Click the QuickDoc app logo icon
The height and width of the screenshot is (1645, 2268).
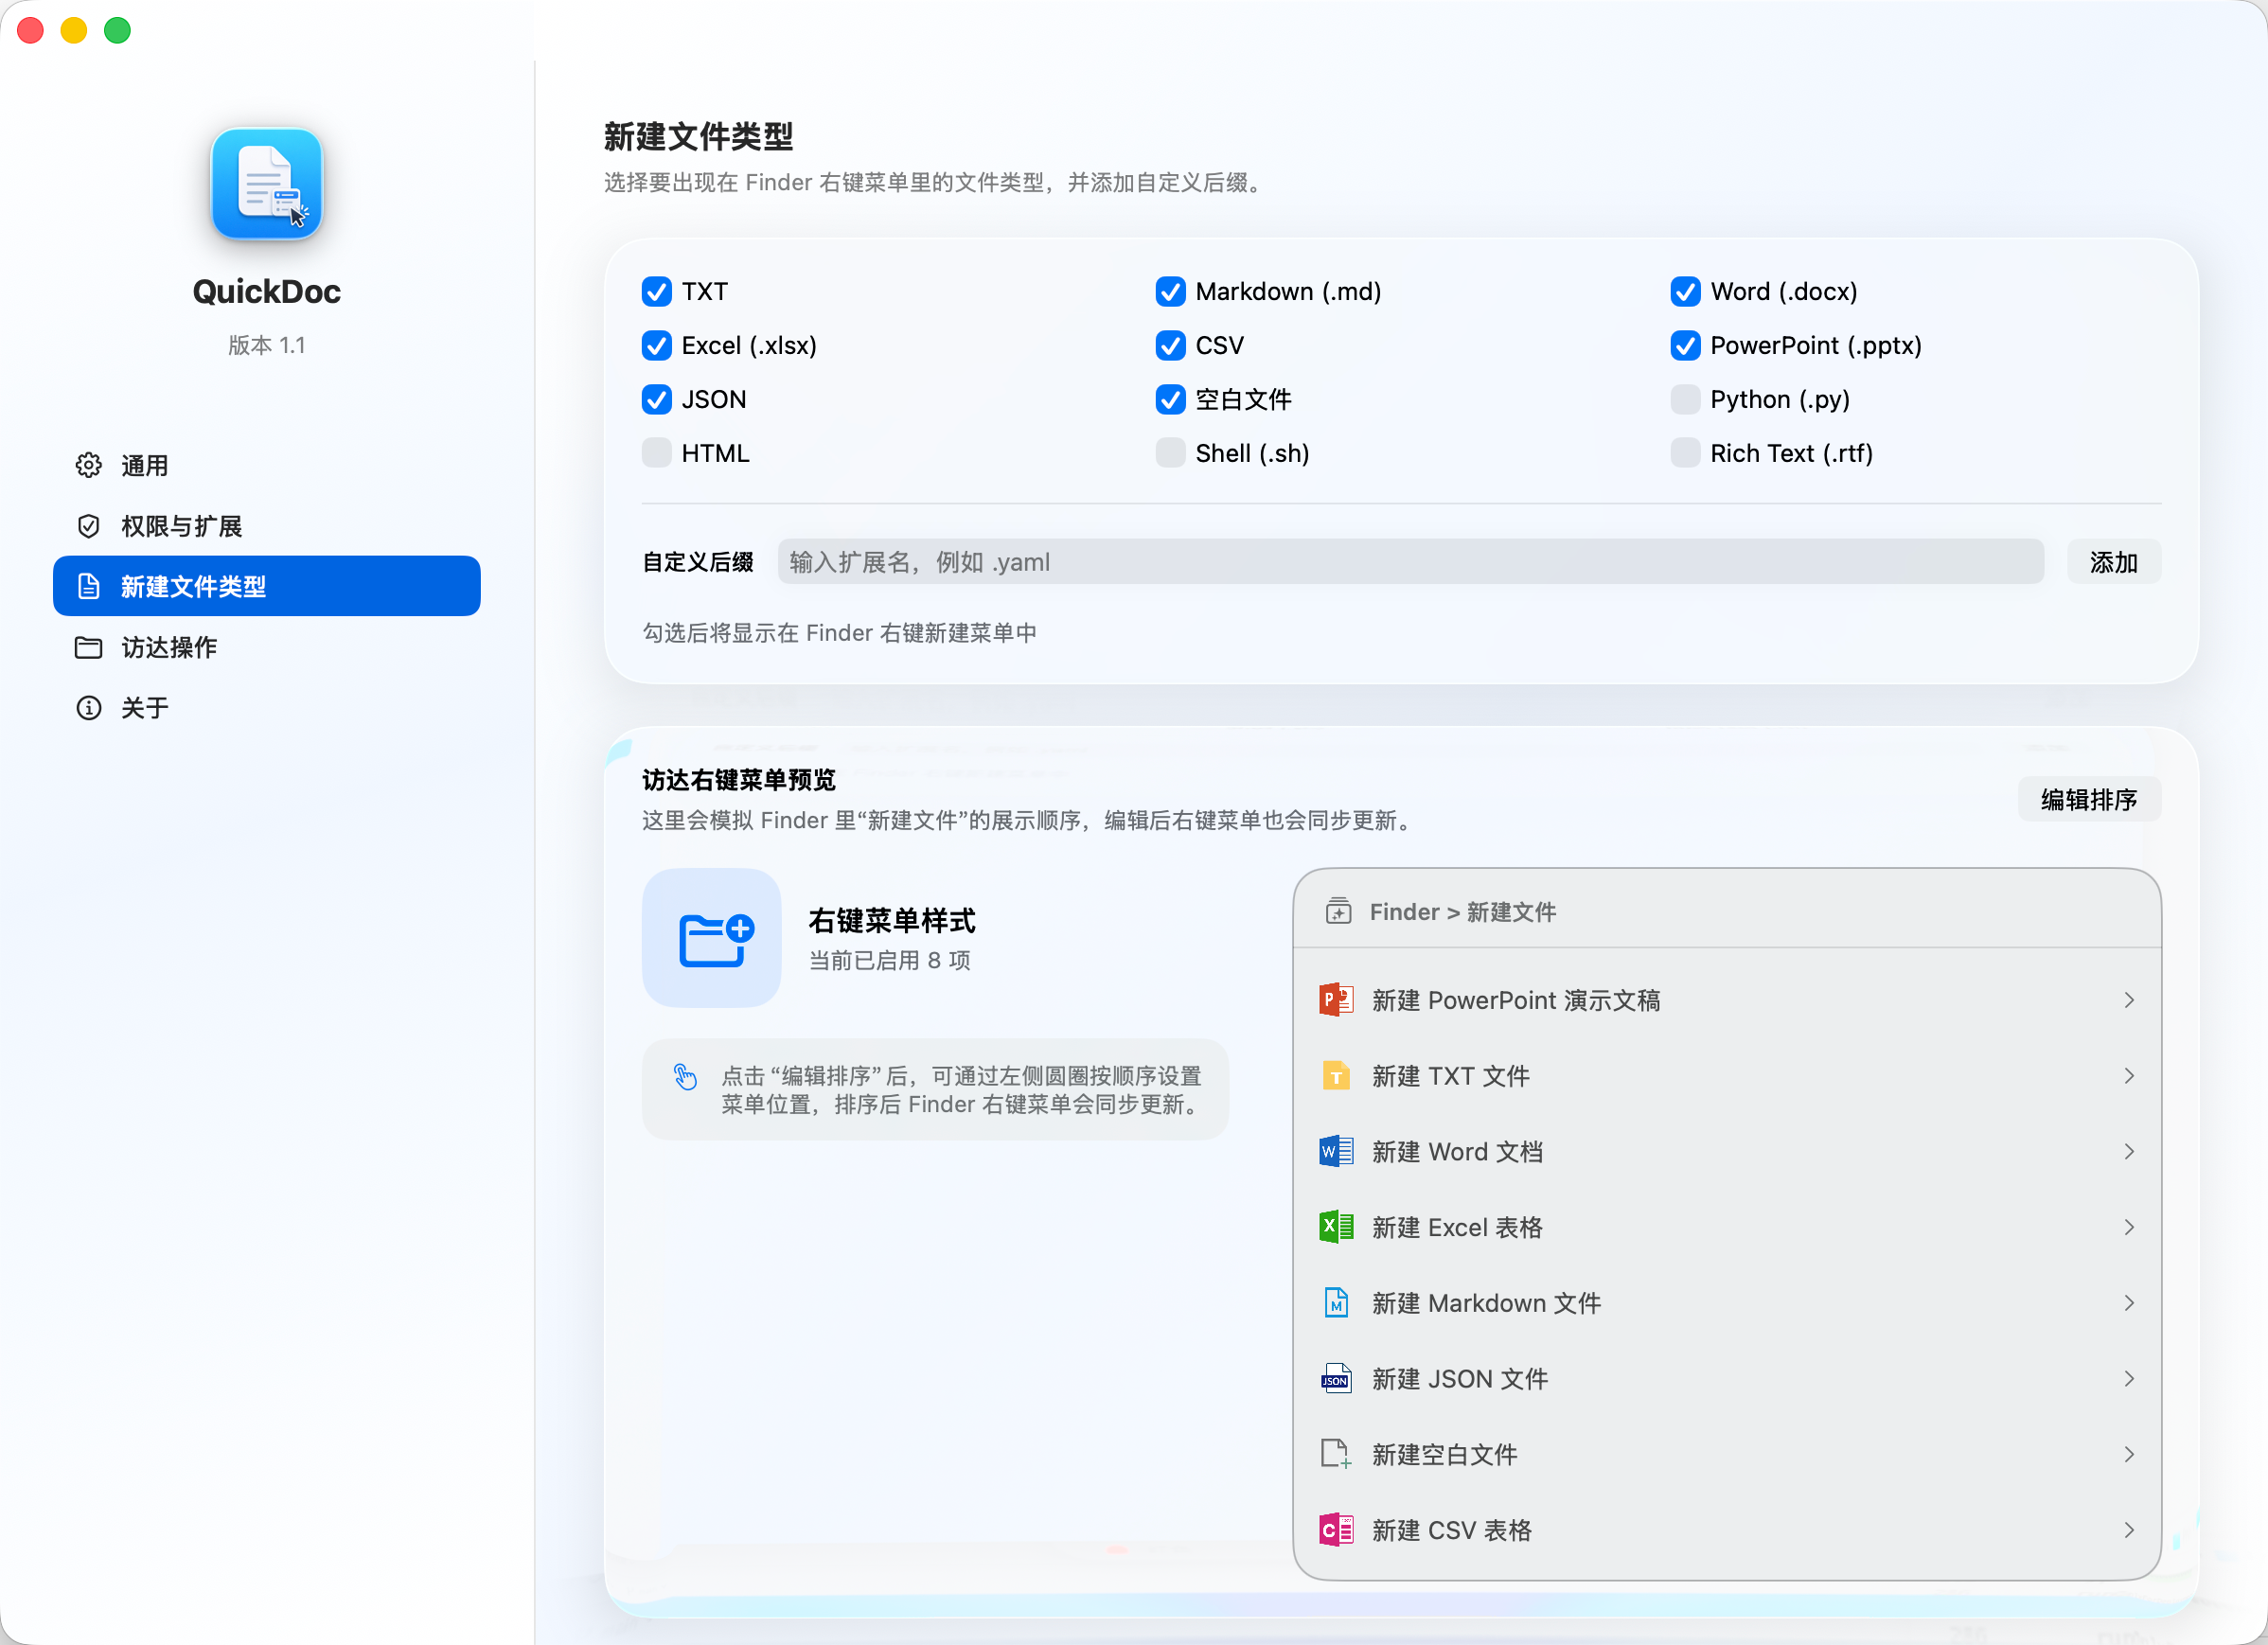266,185
